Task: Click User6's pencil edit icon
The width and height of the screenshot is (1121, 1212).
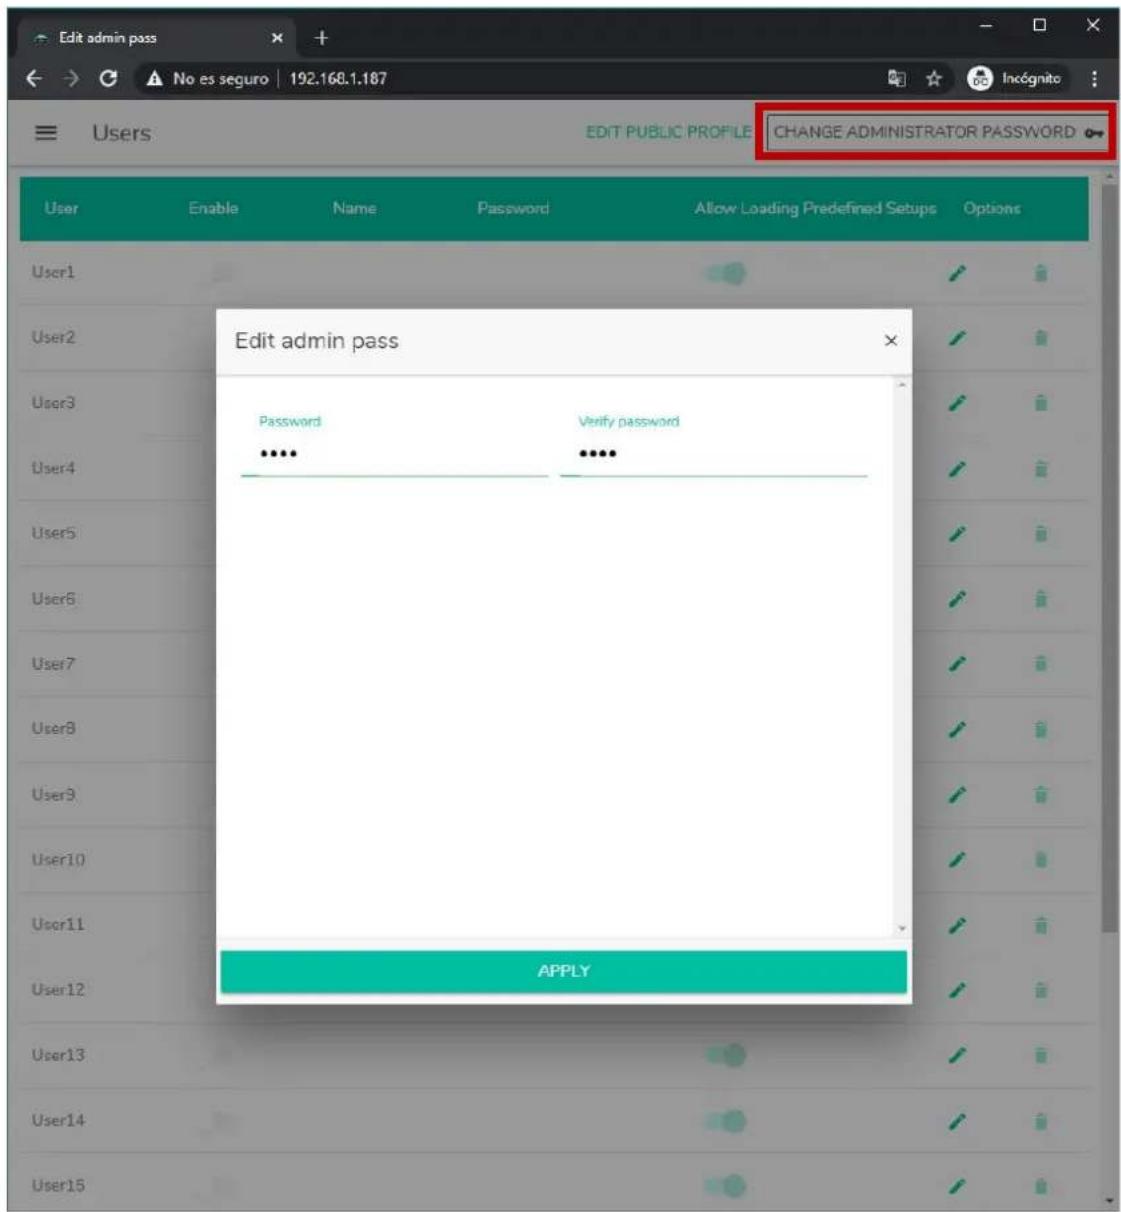Action: pyautogui.click(x=957, y=599)
